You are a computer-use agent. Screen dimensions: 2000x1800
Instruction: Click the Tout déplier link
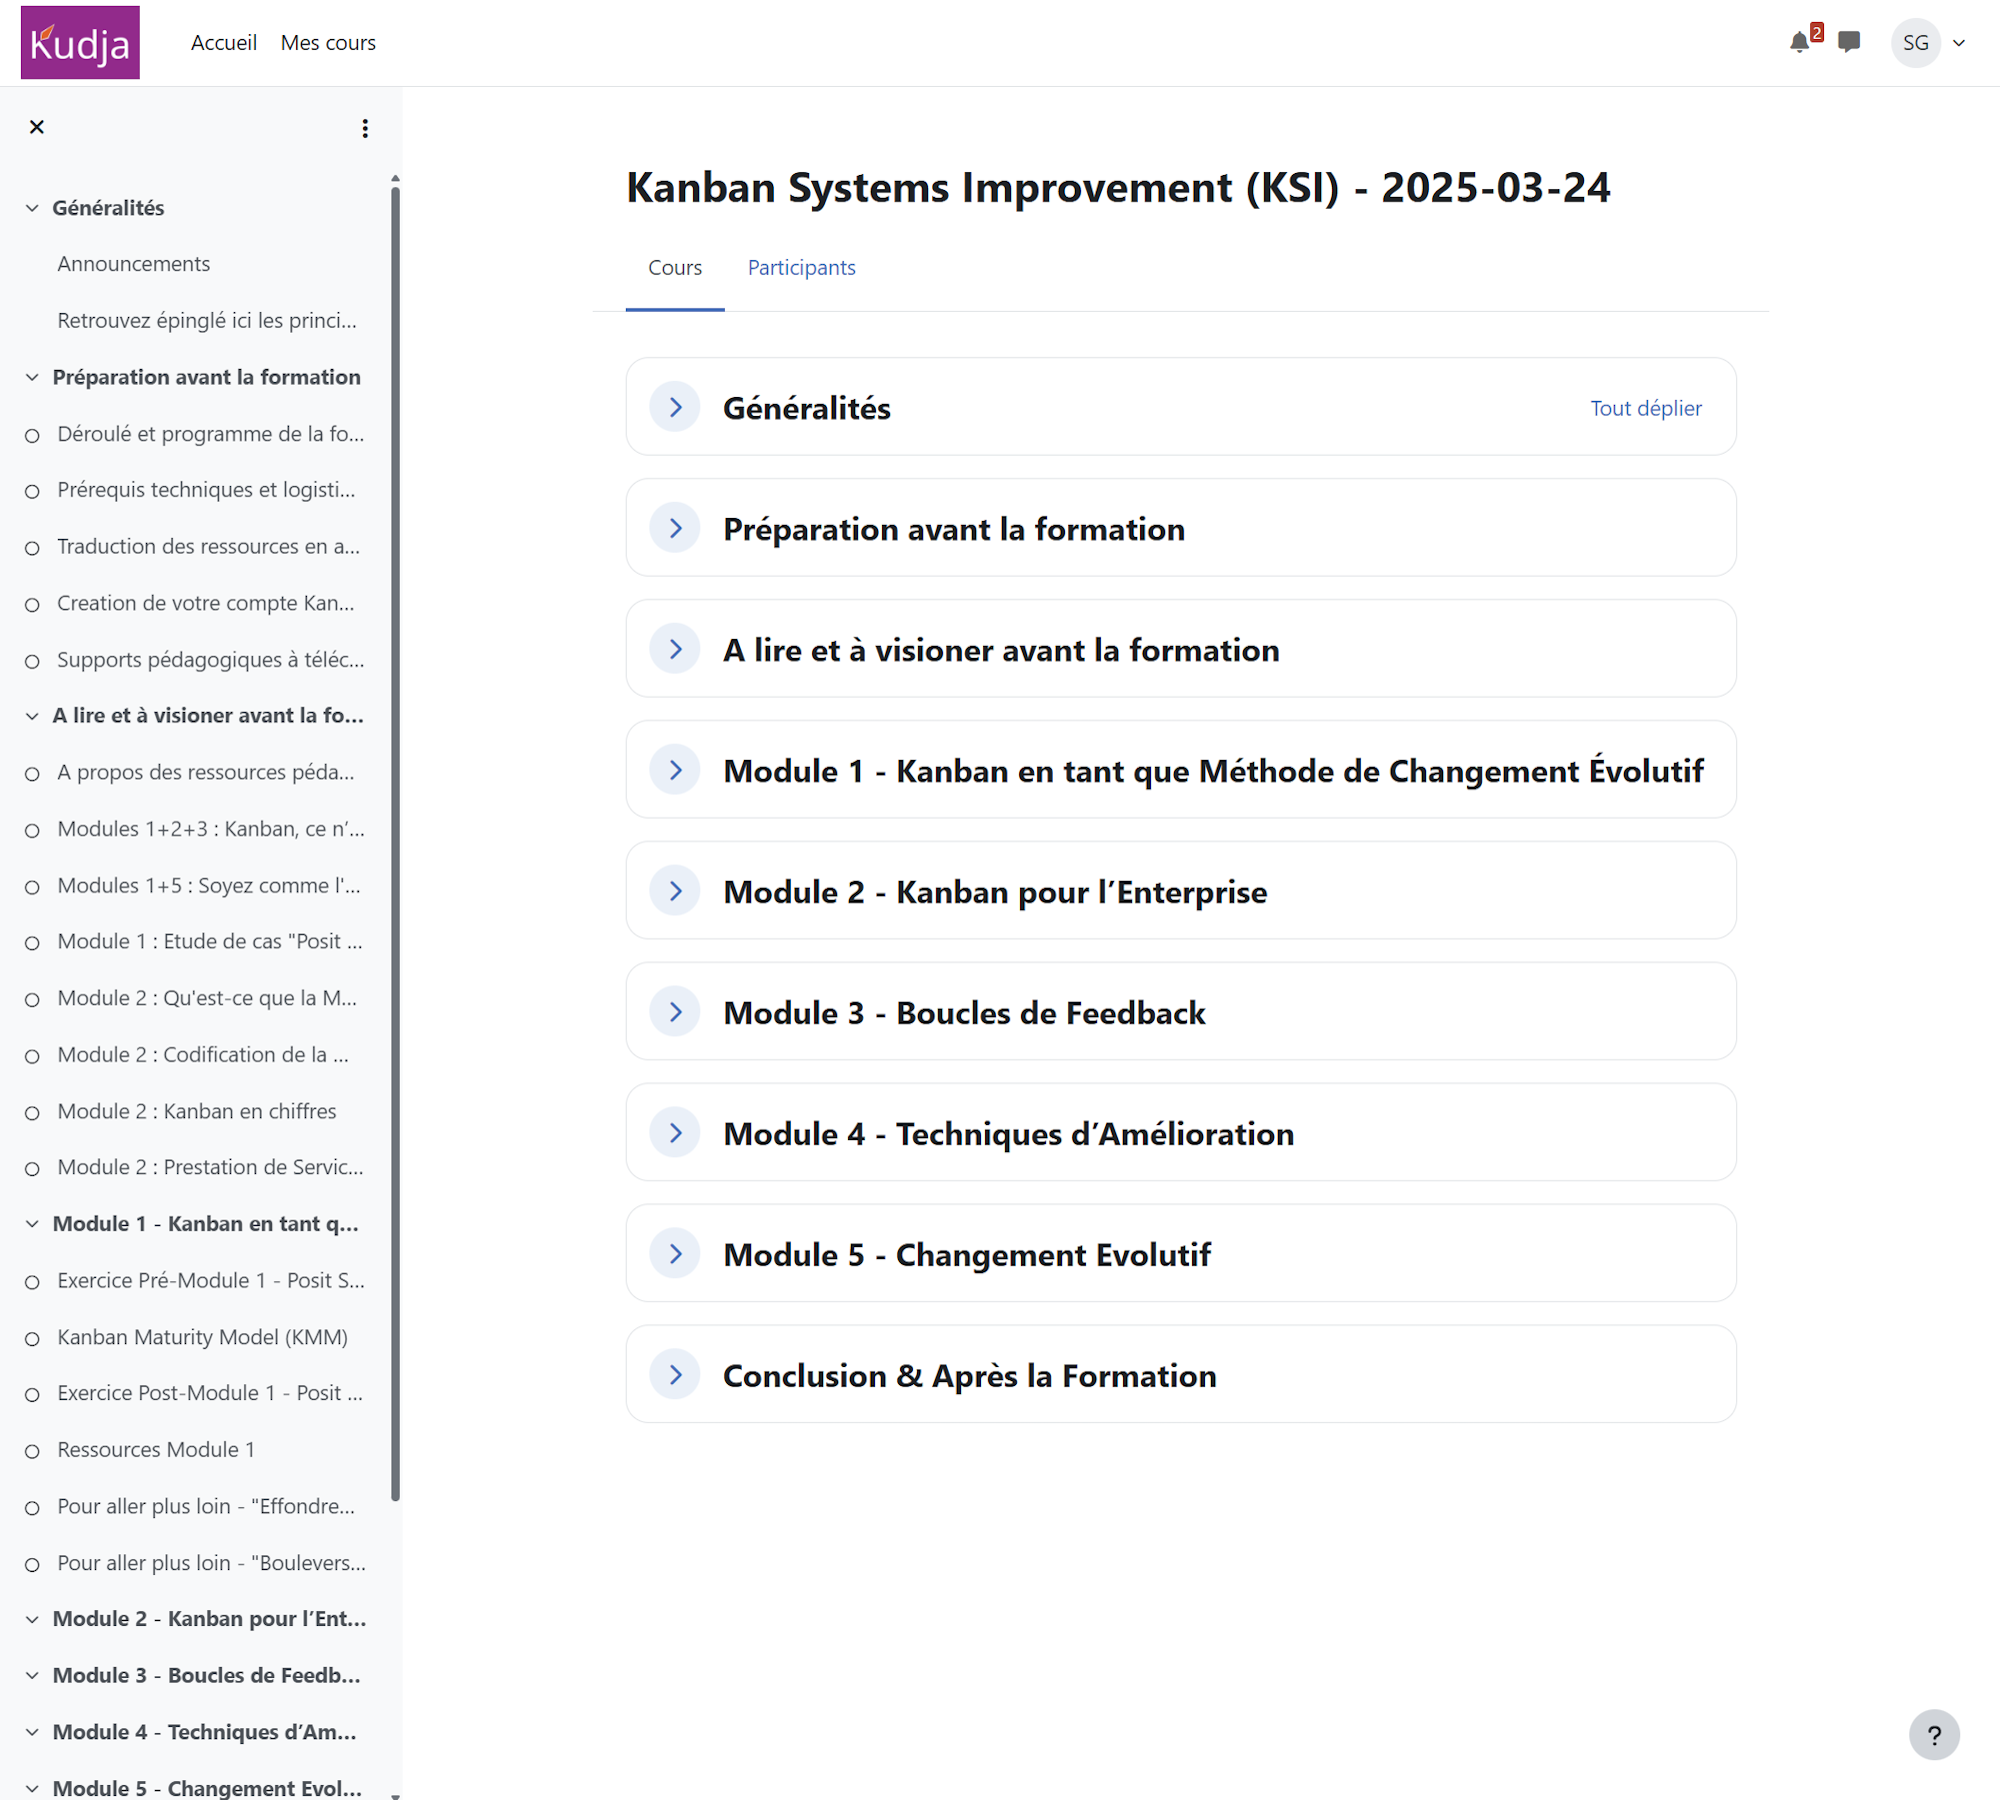(x=1646, y=408)
